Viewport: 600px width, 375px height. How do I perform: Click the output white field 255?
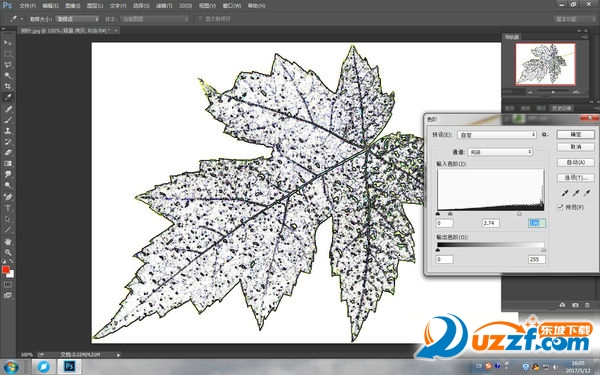point(536,259)
